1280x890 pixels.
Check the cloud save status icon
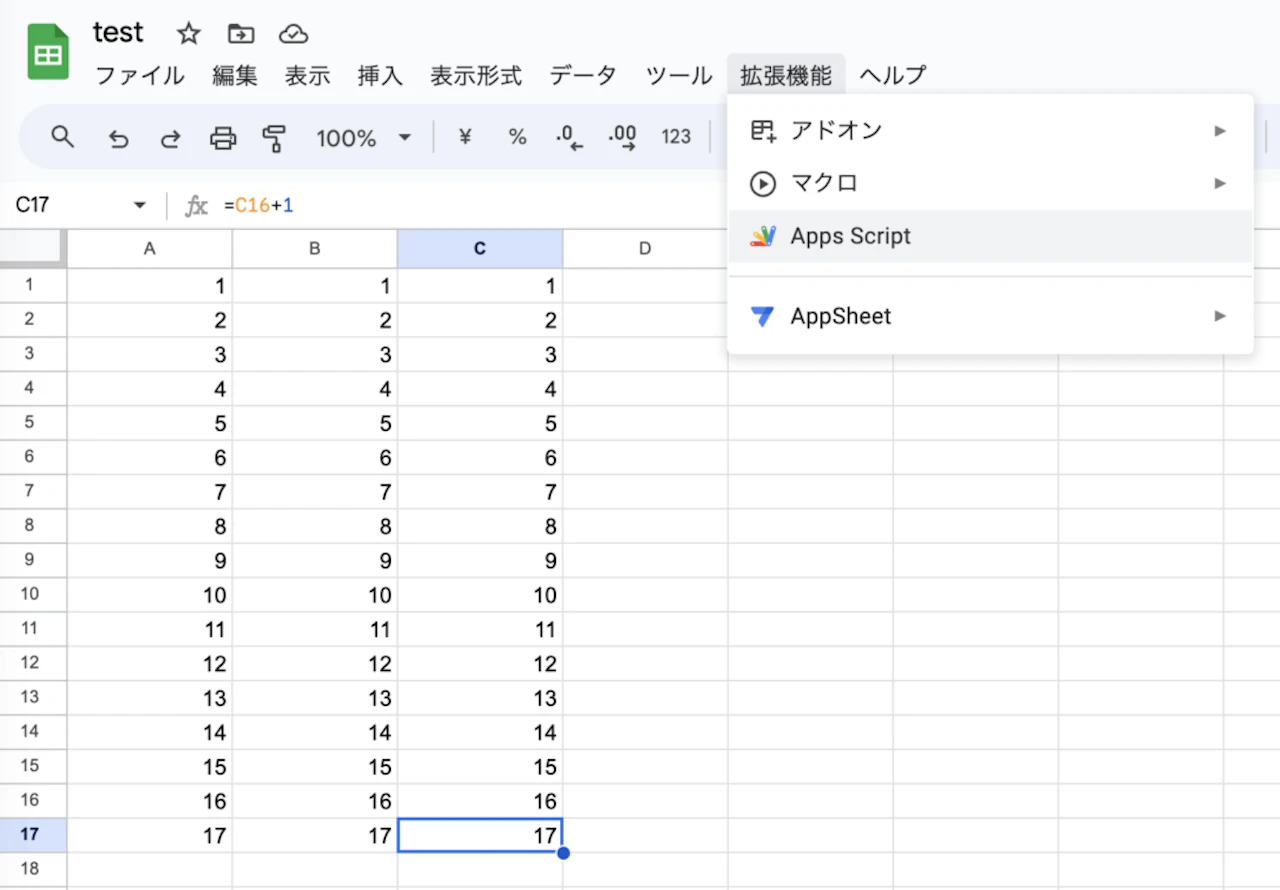pyautogui.click(x=293, y=34)
